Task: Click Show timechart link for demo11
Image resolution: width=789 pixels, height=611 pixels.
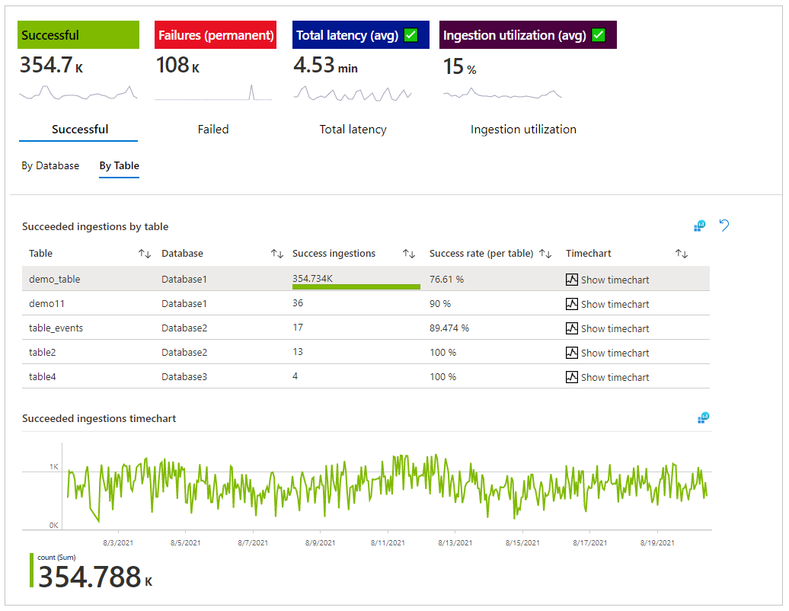Action: pos(615,304)
